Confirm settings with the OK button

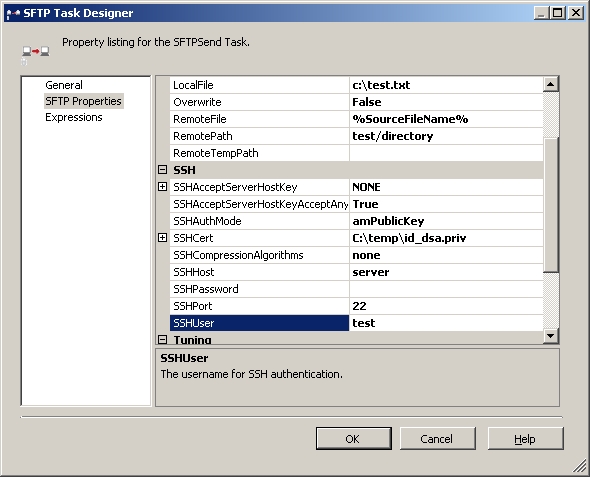click(x=354, y=439)
